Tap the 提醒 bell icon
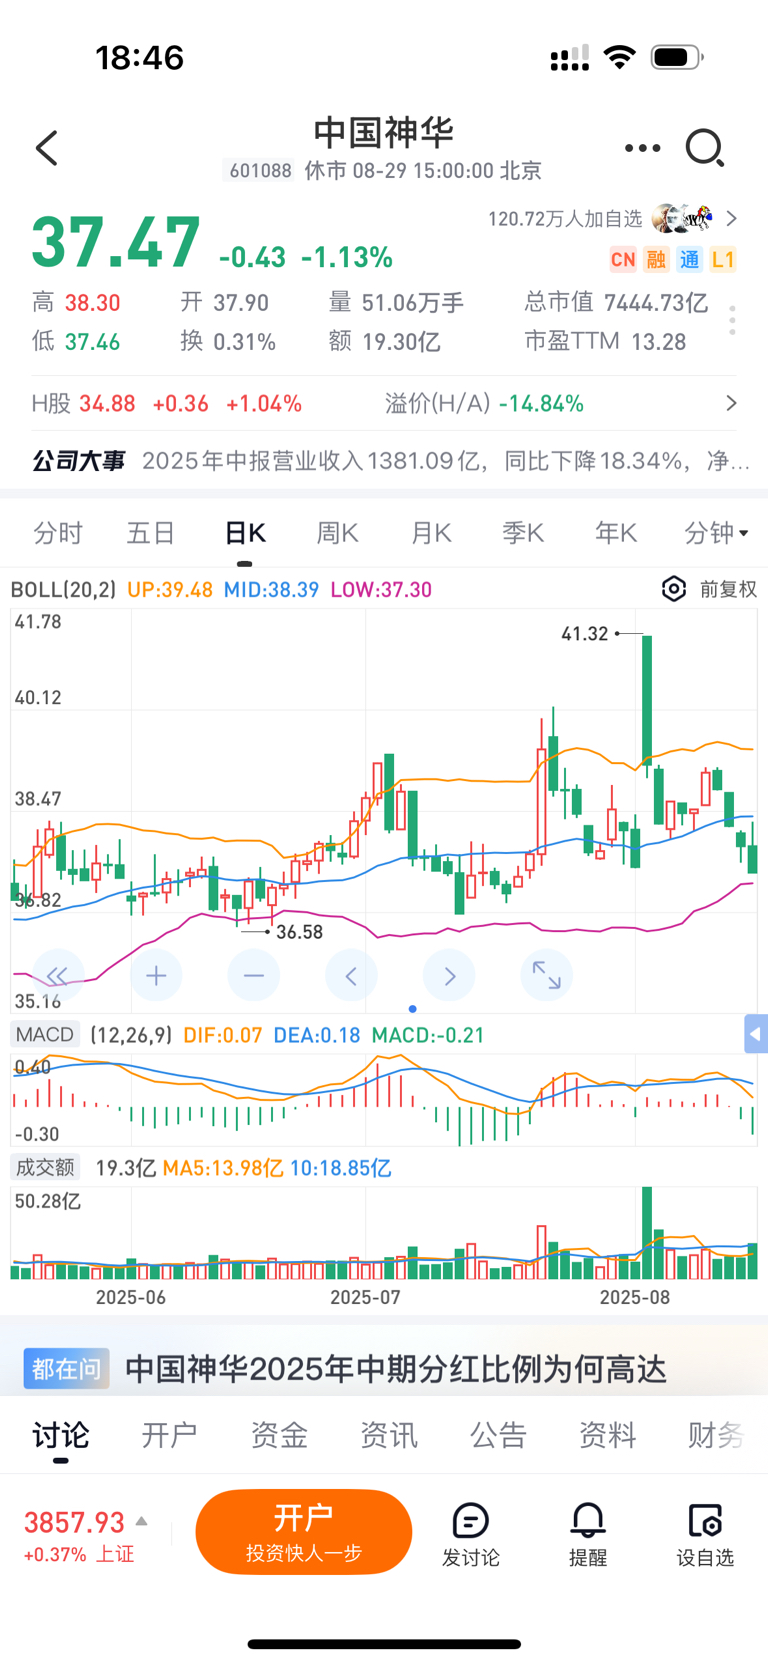 coord(588,1521)
